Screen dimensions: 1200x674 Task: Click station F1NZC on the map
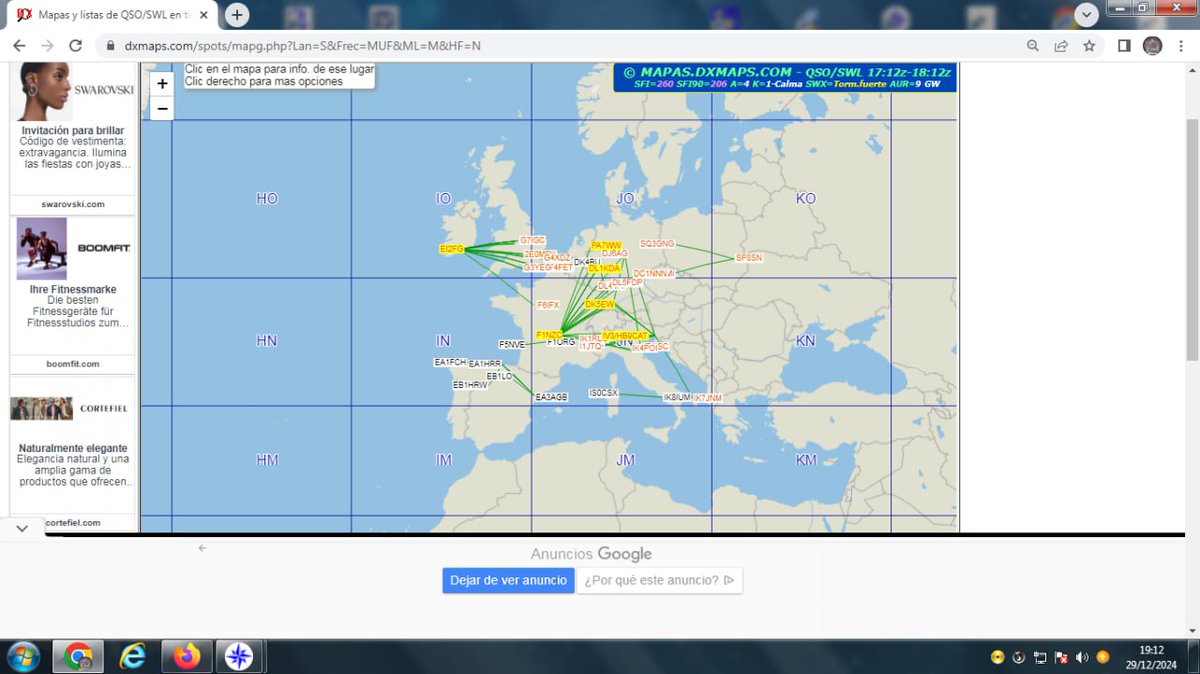pyautogui.click(x=549, y=335)
